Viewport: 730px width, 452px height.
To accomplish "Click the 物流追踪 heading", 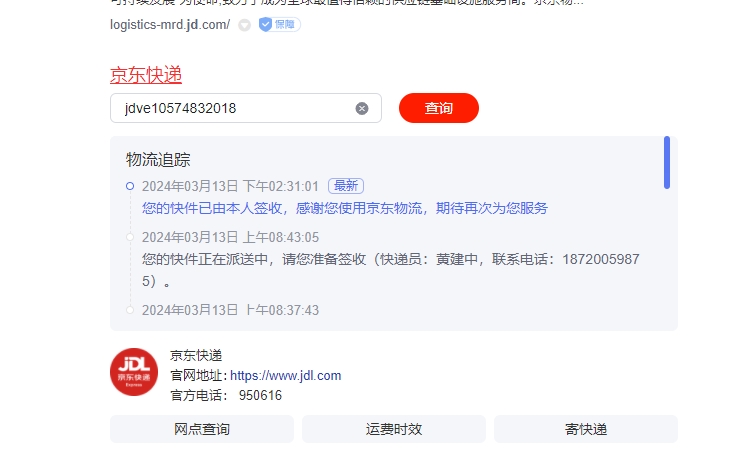I will coord(158,160).
